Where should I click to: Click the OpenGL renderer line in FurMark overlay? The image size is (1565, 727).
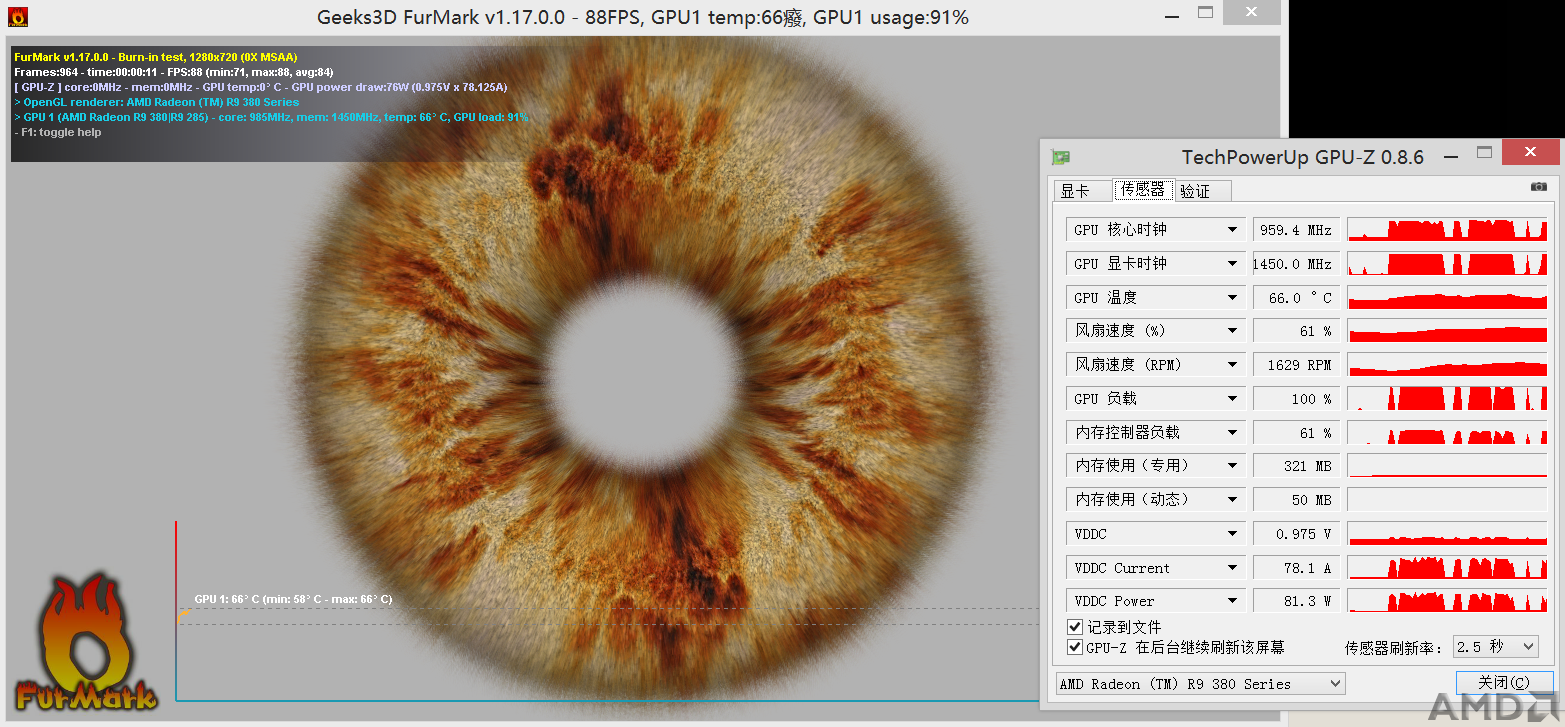(x=157, y=102)
